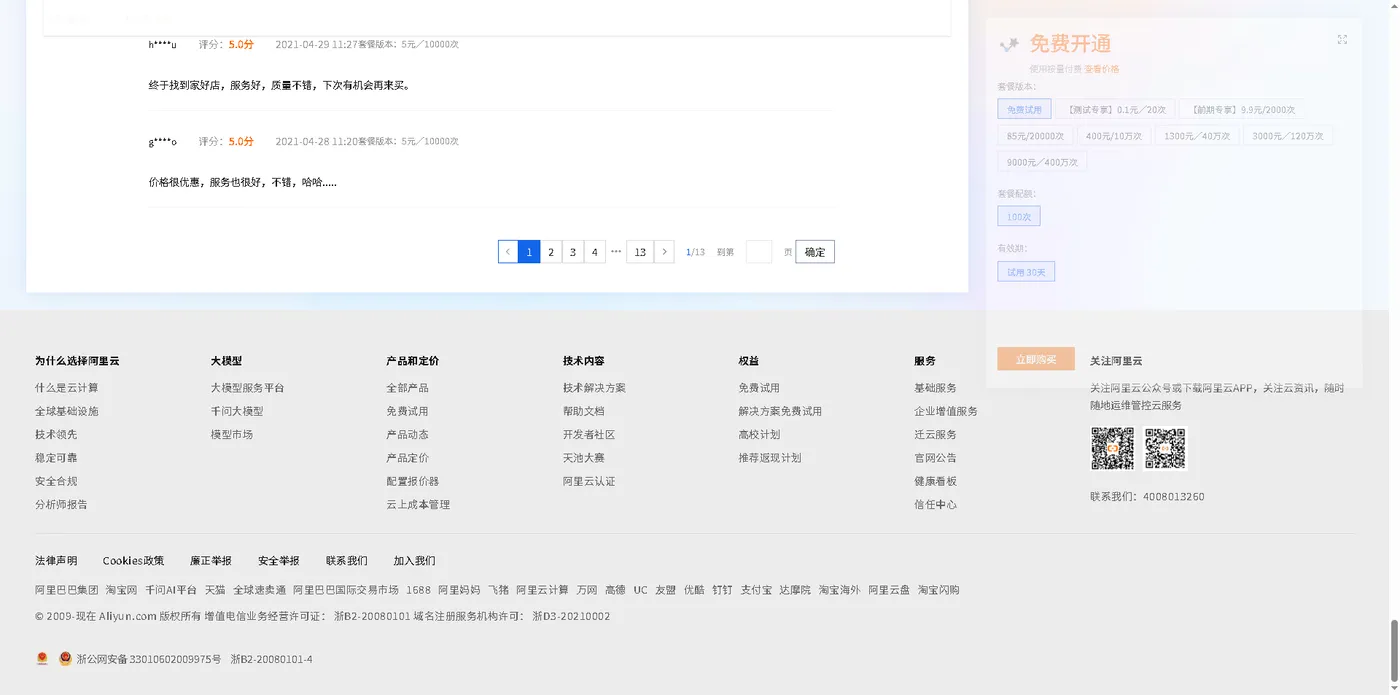Viewport: 1400px width, 695px height.
Task: Open 推荐返现计划 link
Action: click(770, 458)
